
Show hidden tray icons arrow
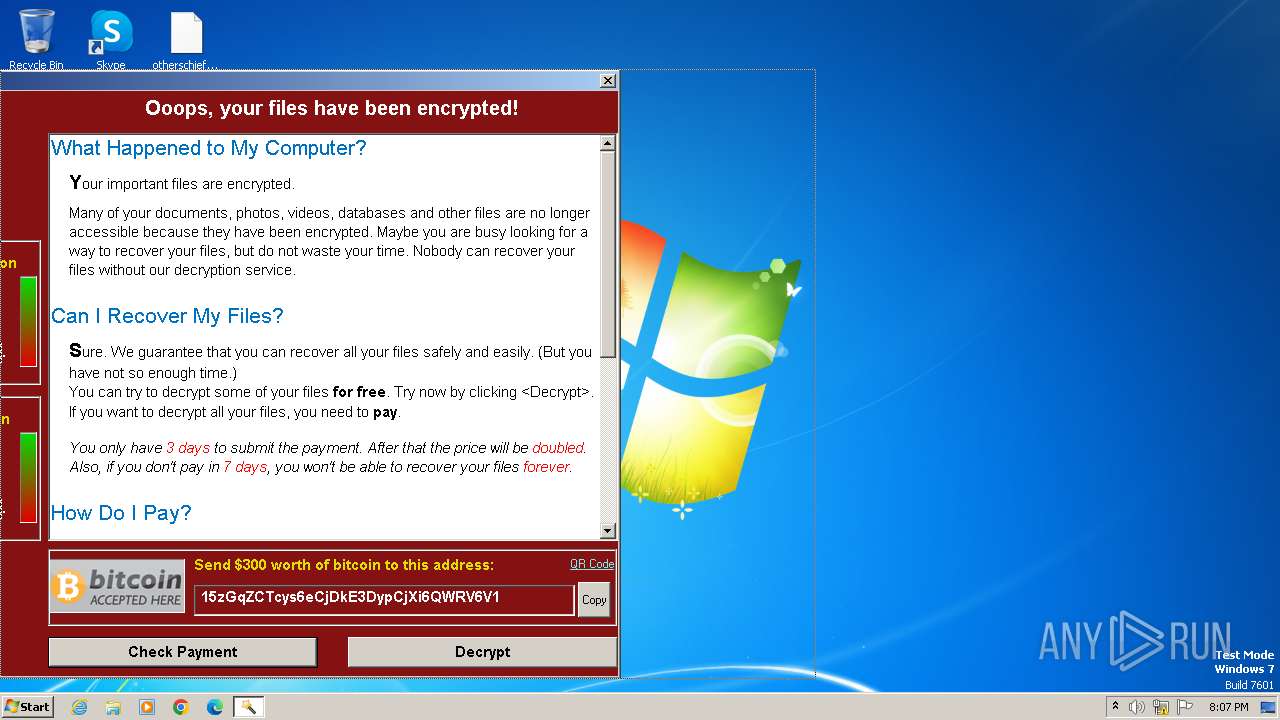point(1115,707)
